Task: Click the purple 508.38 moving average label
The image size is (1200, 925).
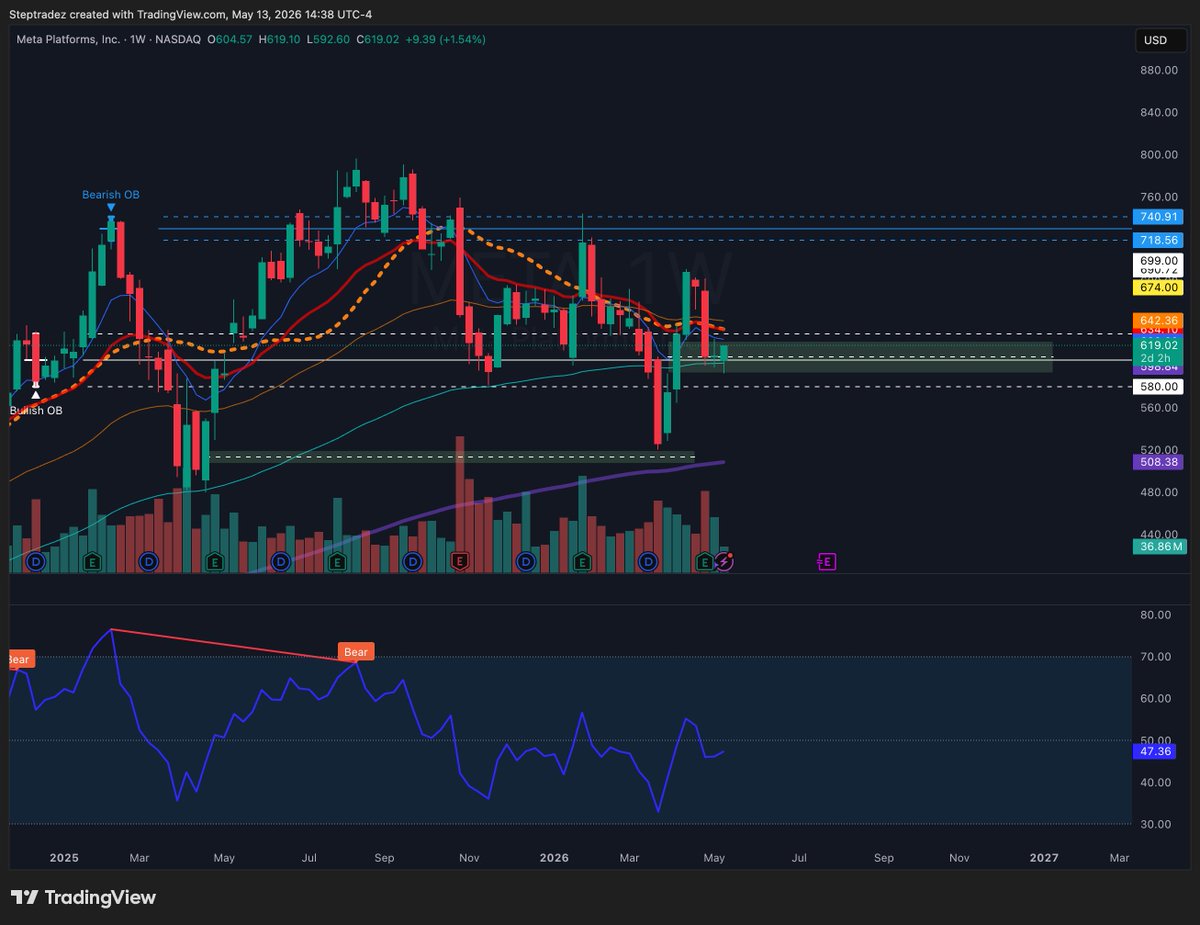Action: 1159,463
